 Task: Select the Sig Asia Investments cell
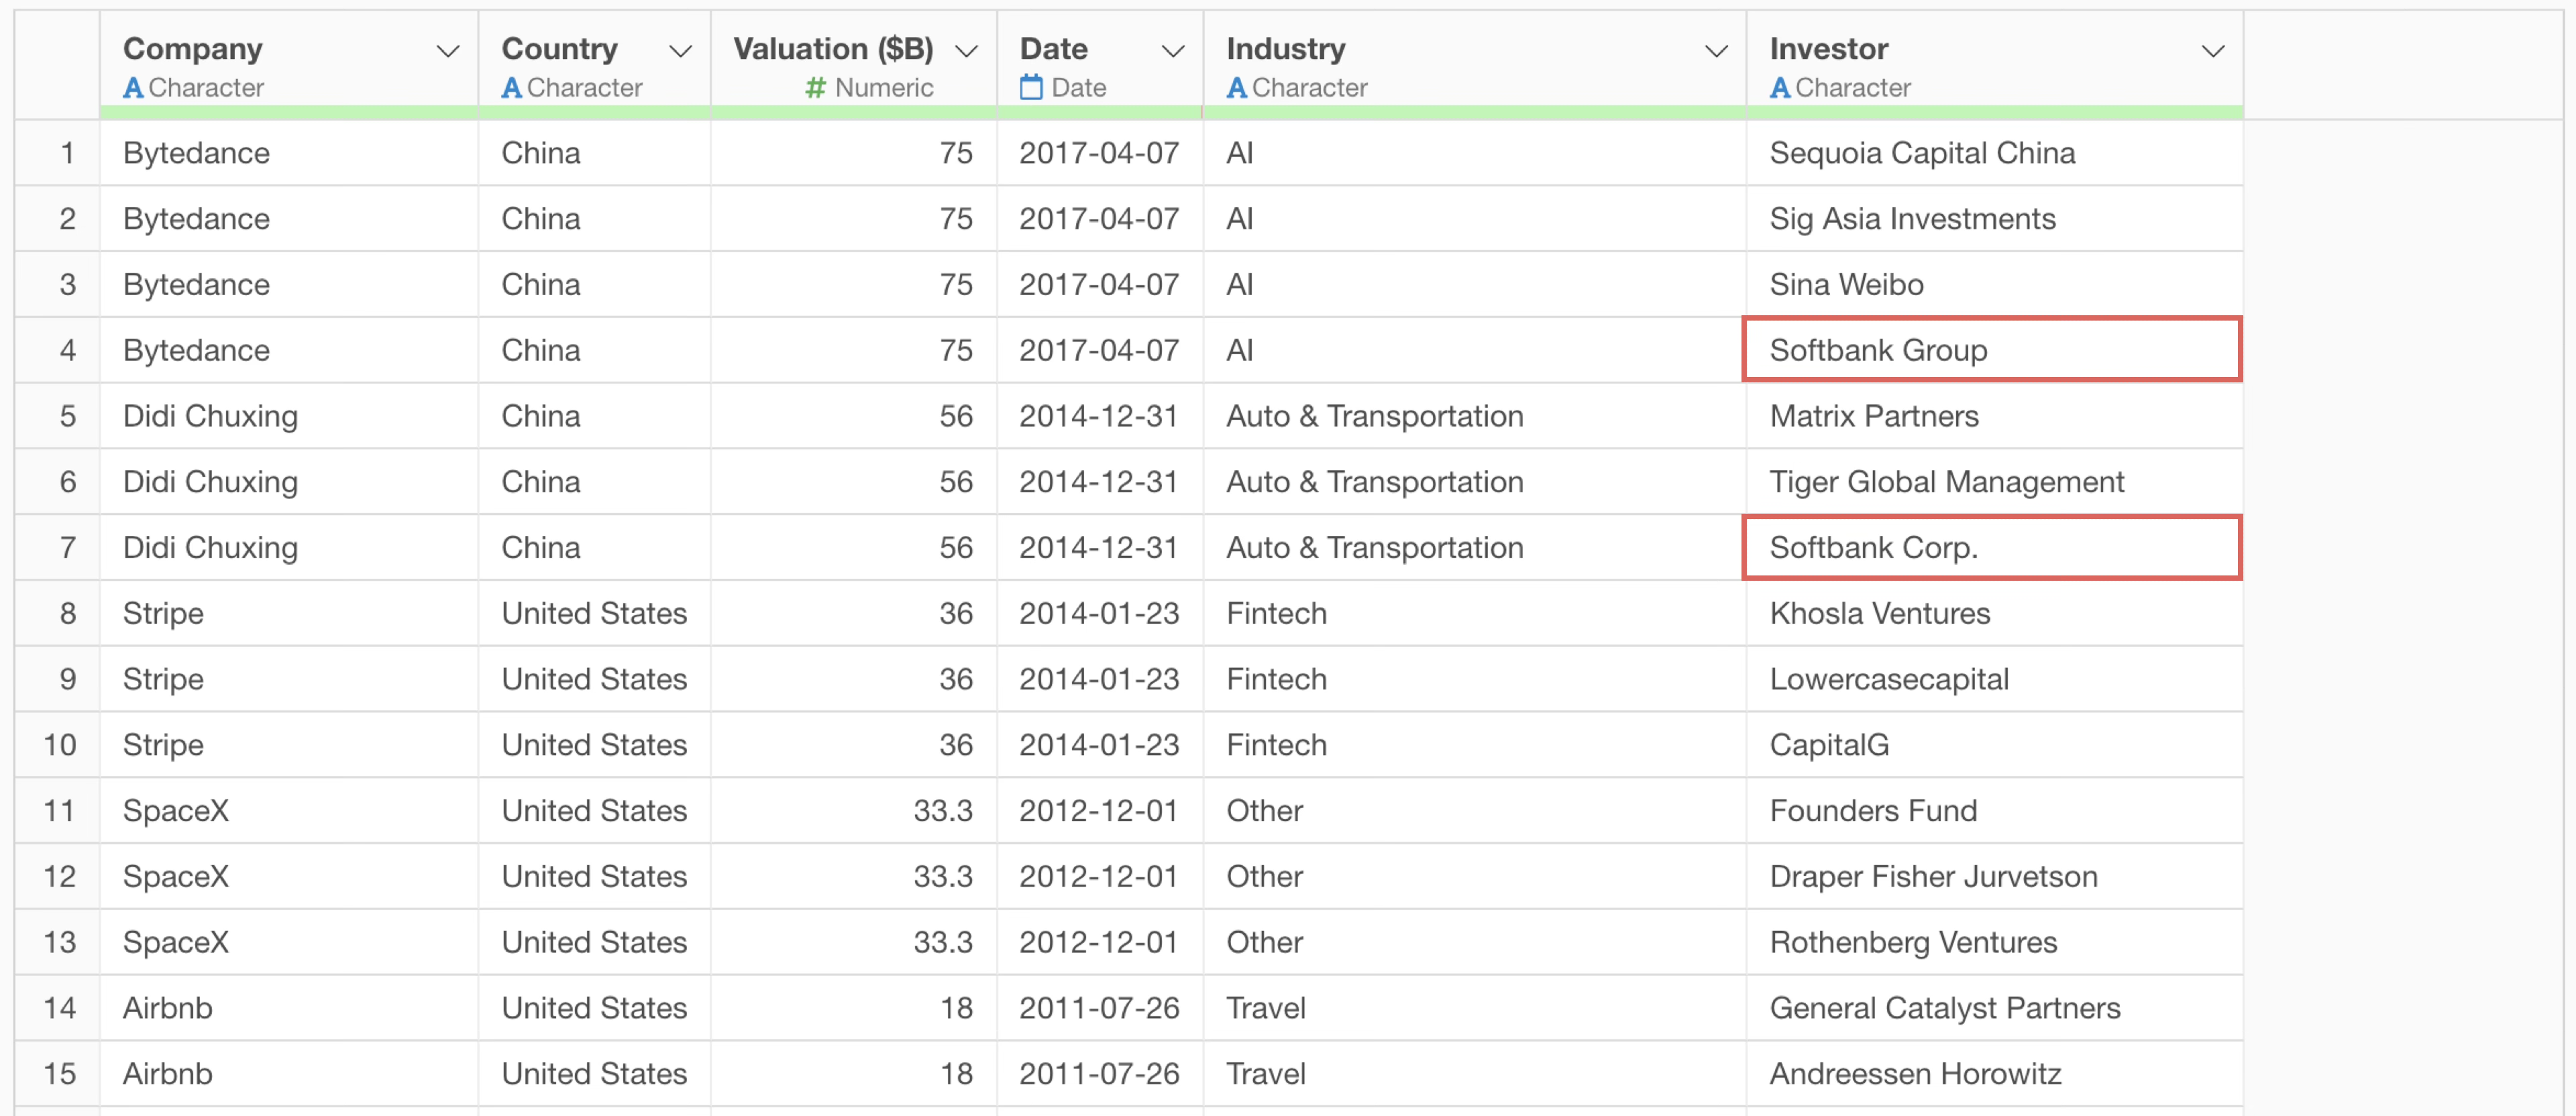click(x=1994, y=218)
